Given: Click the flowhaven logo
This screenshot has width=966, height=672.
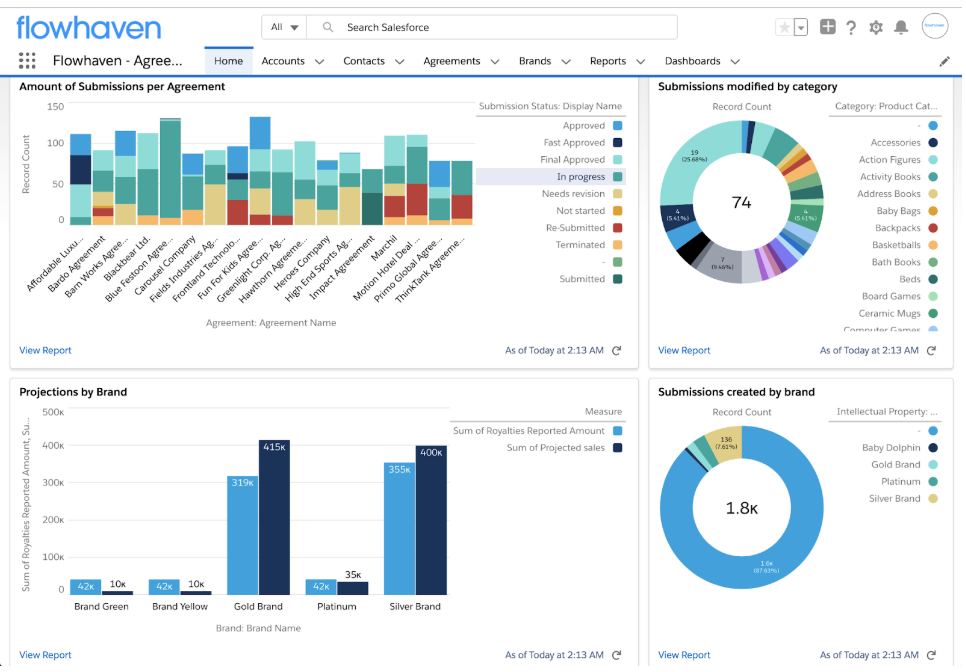Looking at the screenshot, I should point(89,28).
